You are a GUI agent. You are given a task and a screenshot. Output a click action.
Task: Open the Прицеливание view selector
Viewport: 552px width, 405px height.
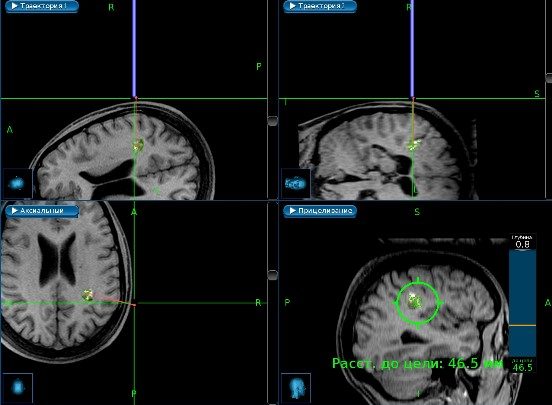[x=320, y=211]
